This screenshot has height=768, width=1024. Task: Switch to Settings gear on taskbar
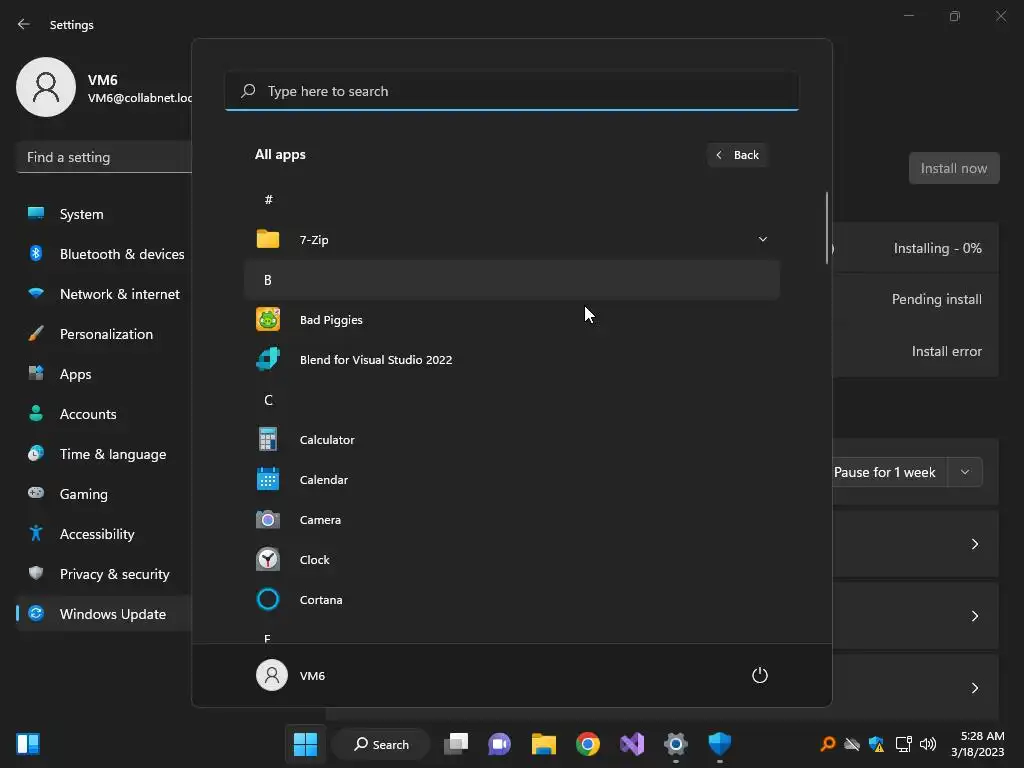[676, 744]
